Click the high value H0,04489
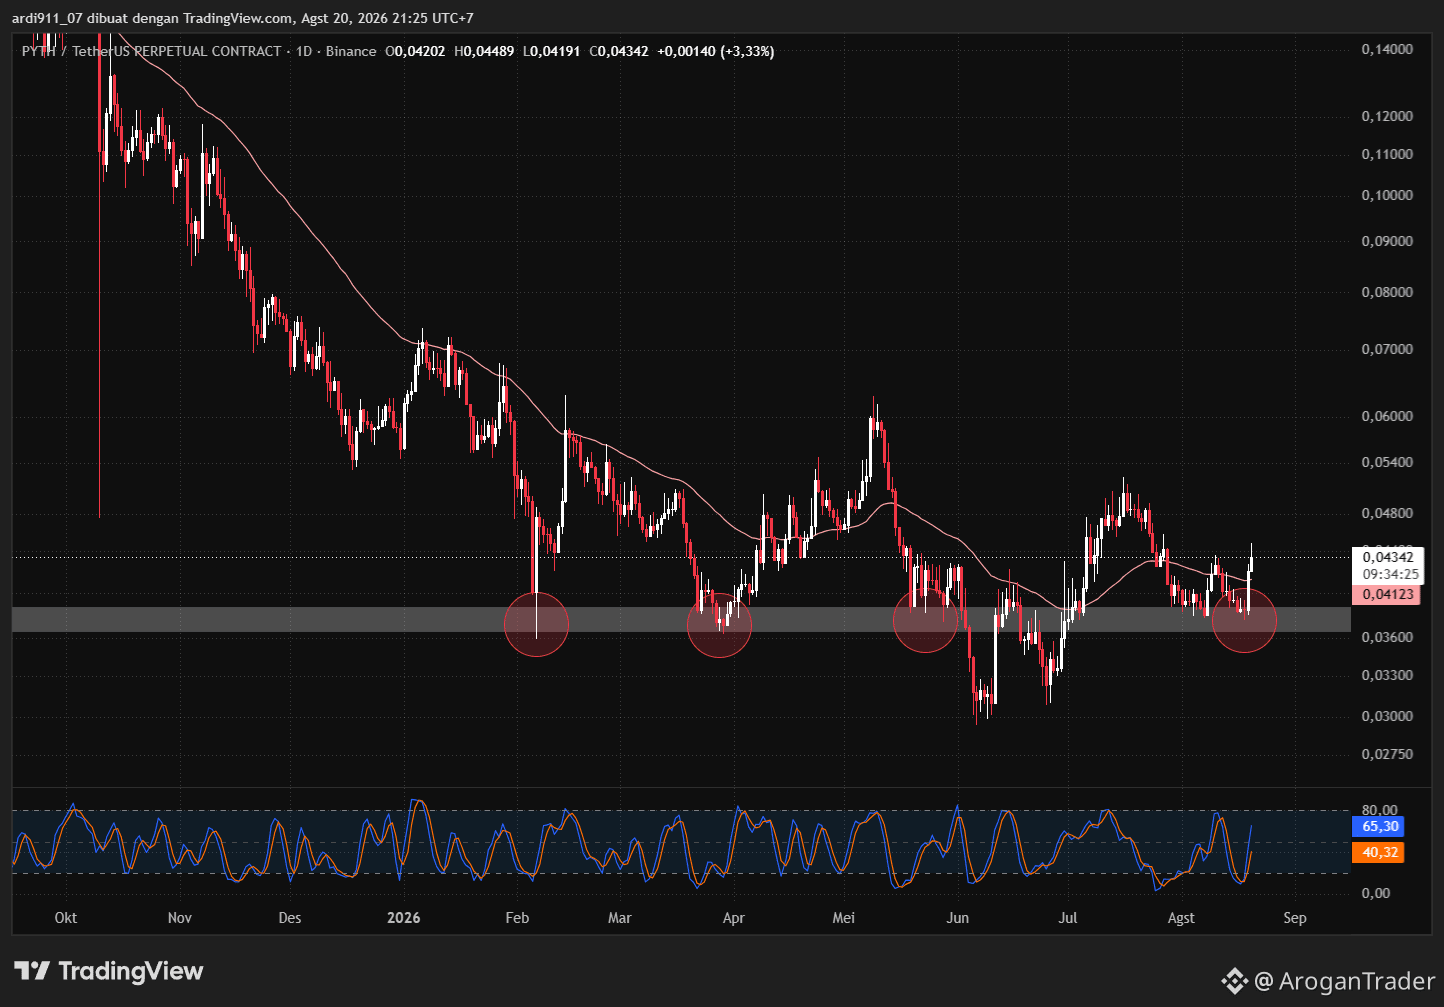Image resolution: width=1444 pixels, height=1007 pixels. tap(484, 51)
